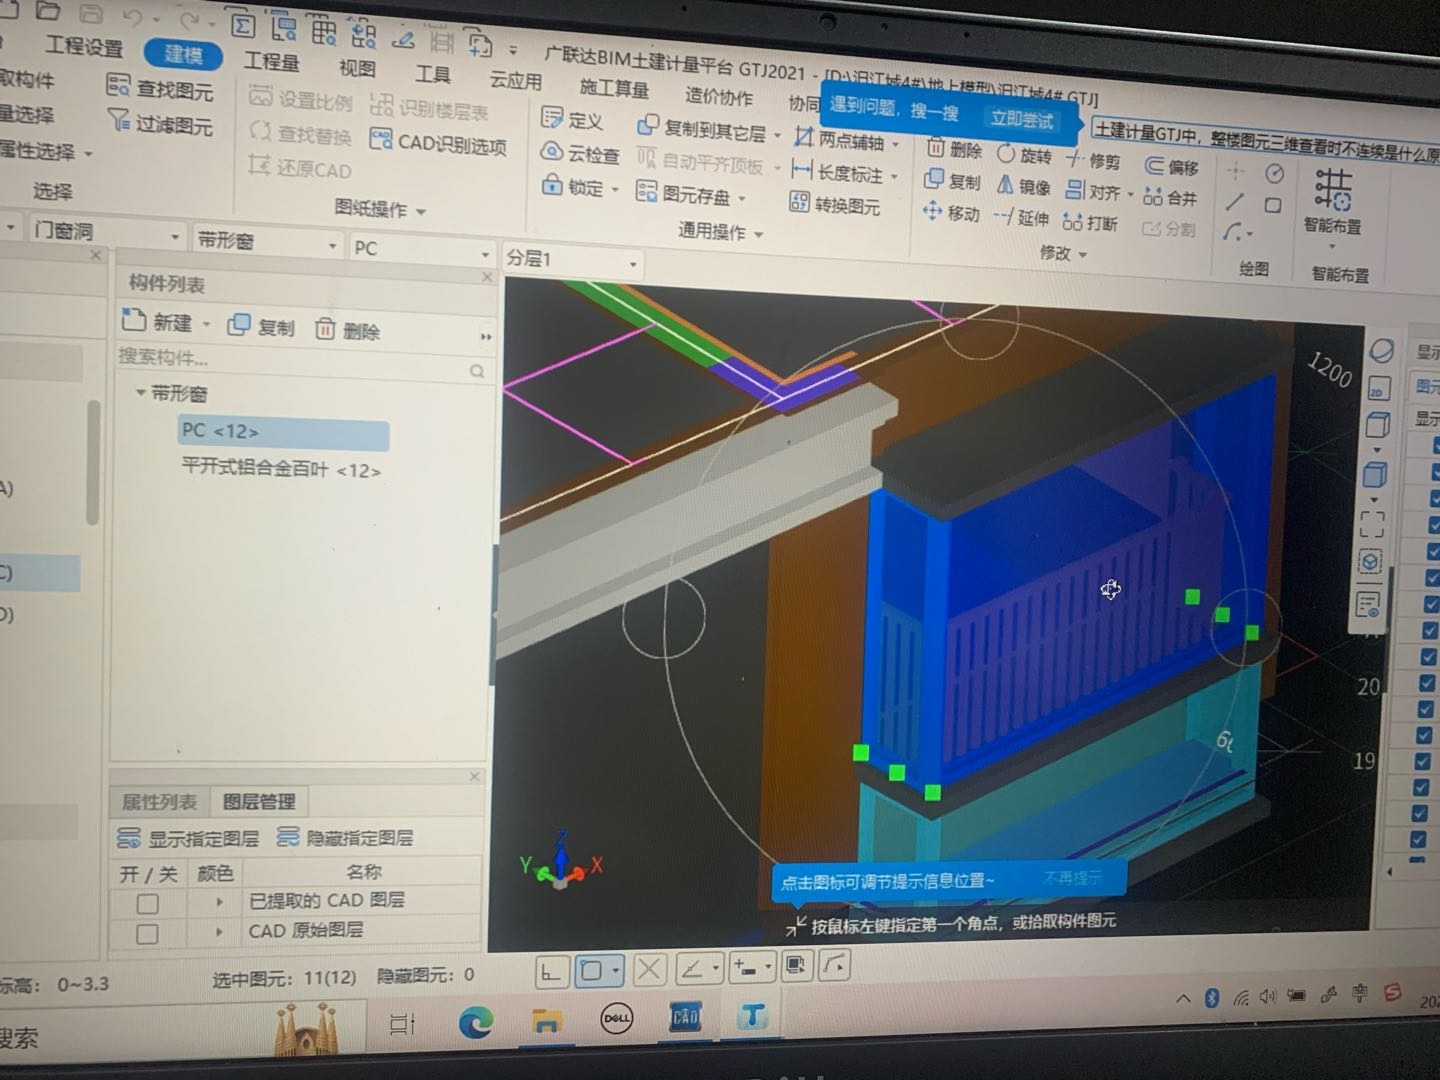Screen dimensions: 1440x1080
Task: Click the 智能布置 smart layout icon
Action: [1332, 188]
